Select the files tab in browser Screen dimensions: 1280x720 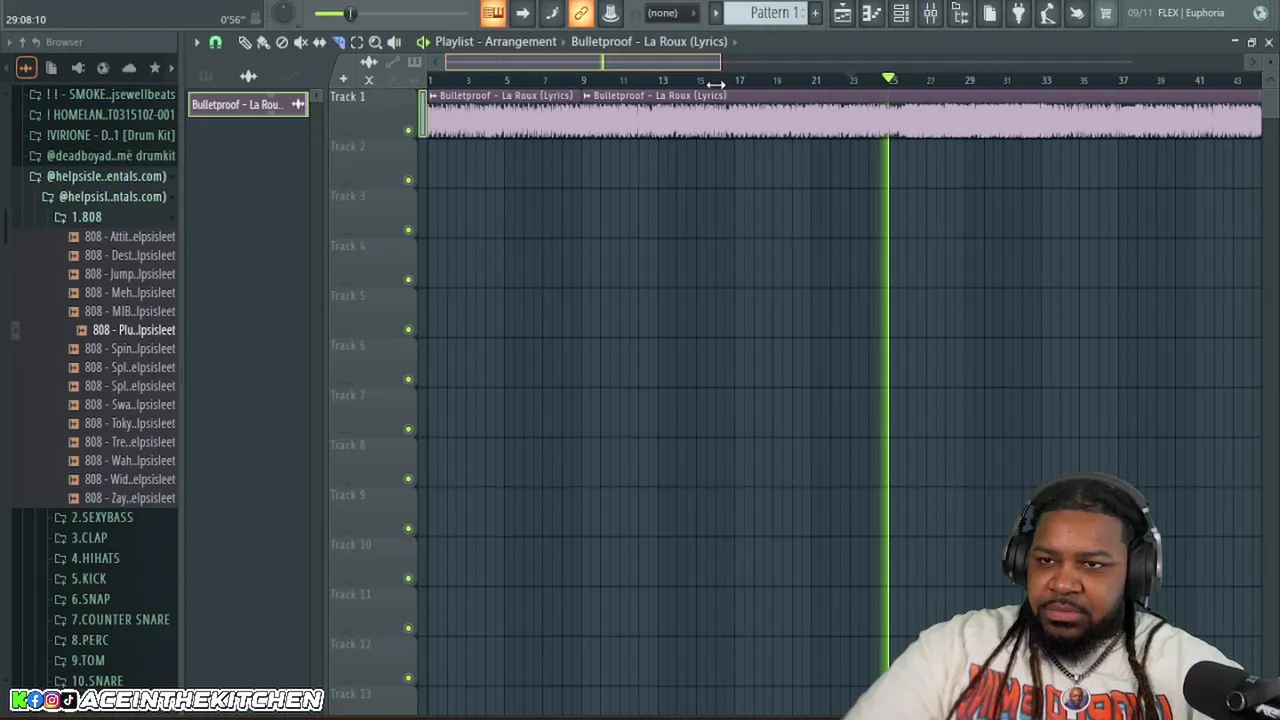(52, 68)
